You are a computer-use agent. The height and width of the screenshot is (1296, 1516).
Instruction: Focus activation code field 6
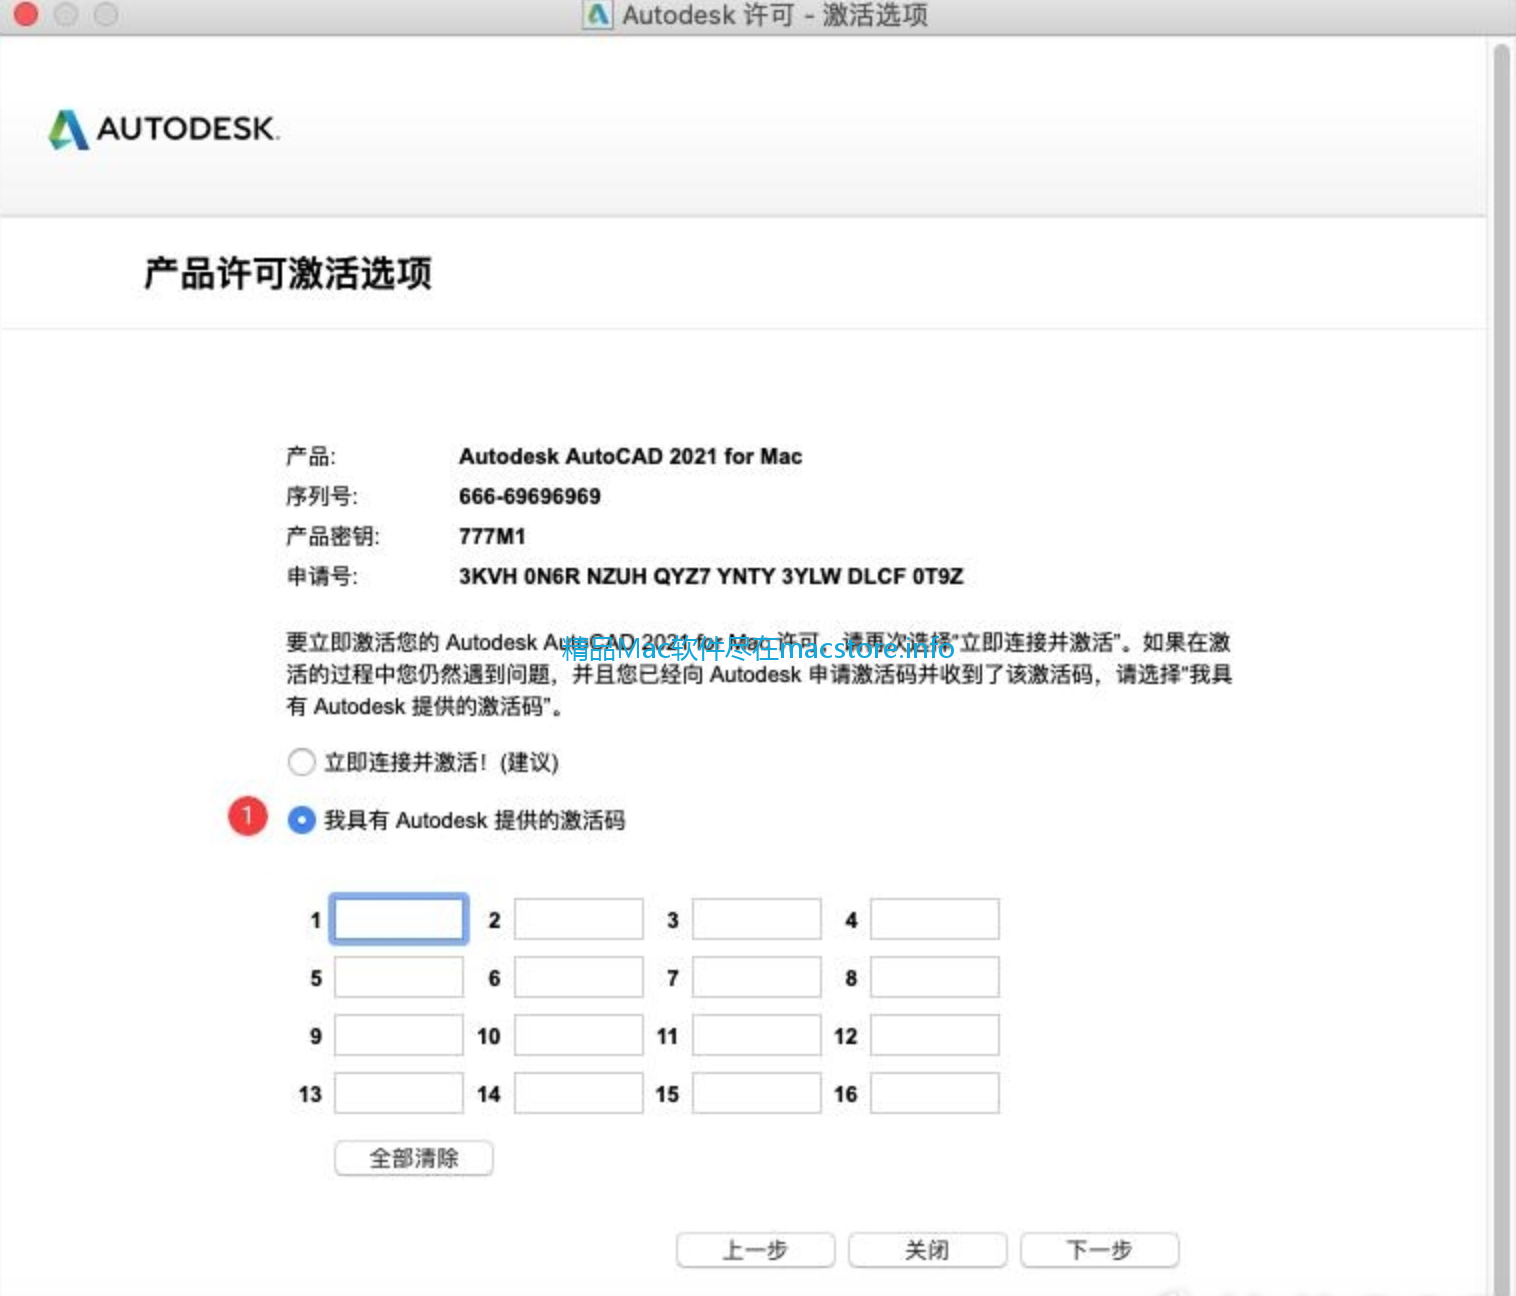coord(578,977)
